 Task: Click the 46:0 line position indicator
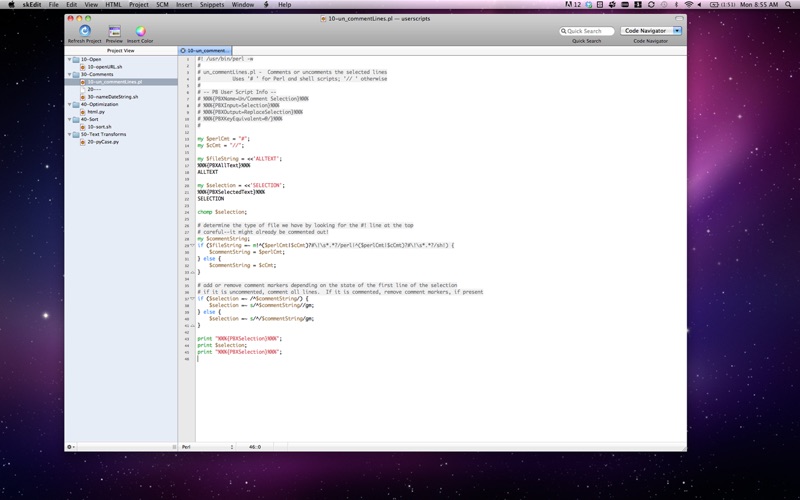255,447
